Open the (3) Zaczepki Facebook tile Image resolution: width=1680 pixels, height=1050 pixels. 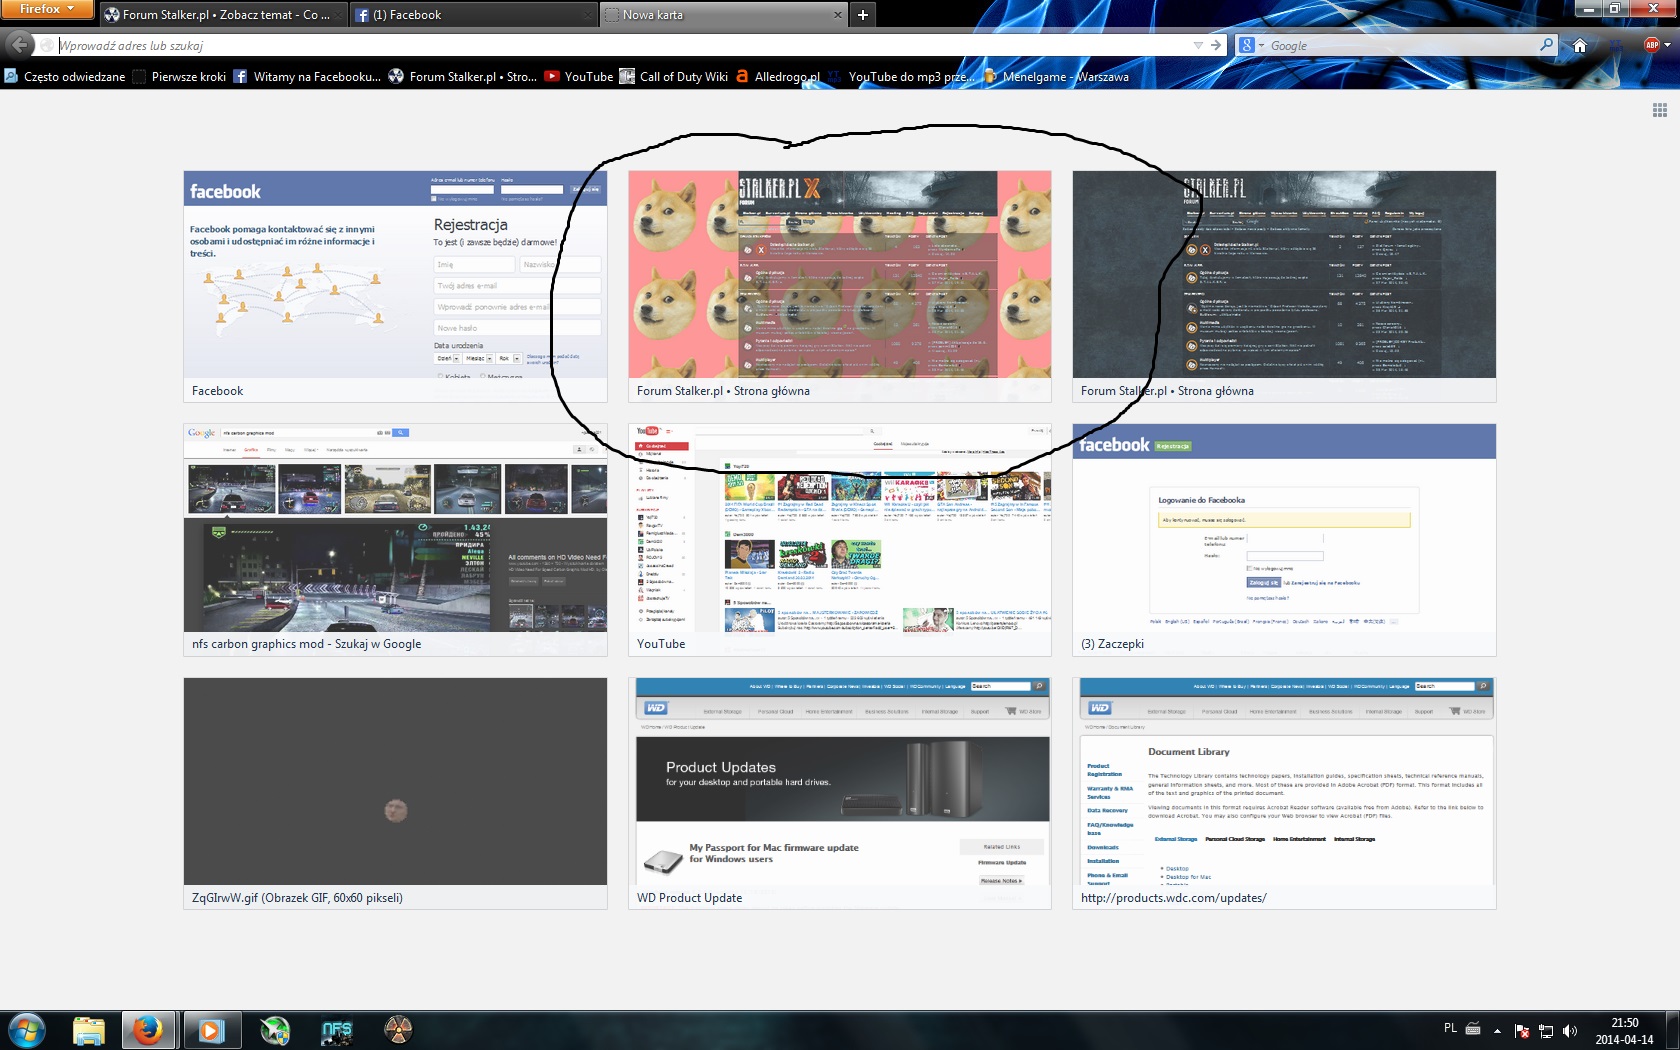(1284, 540)
